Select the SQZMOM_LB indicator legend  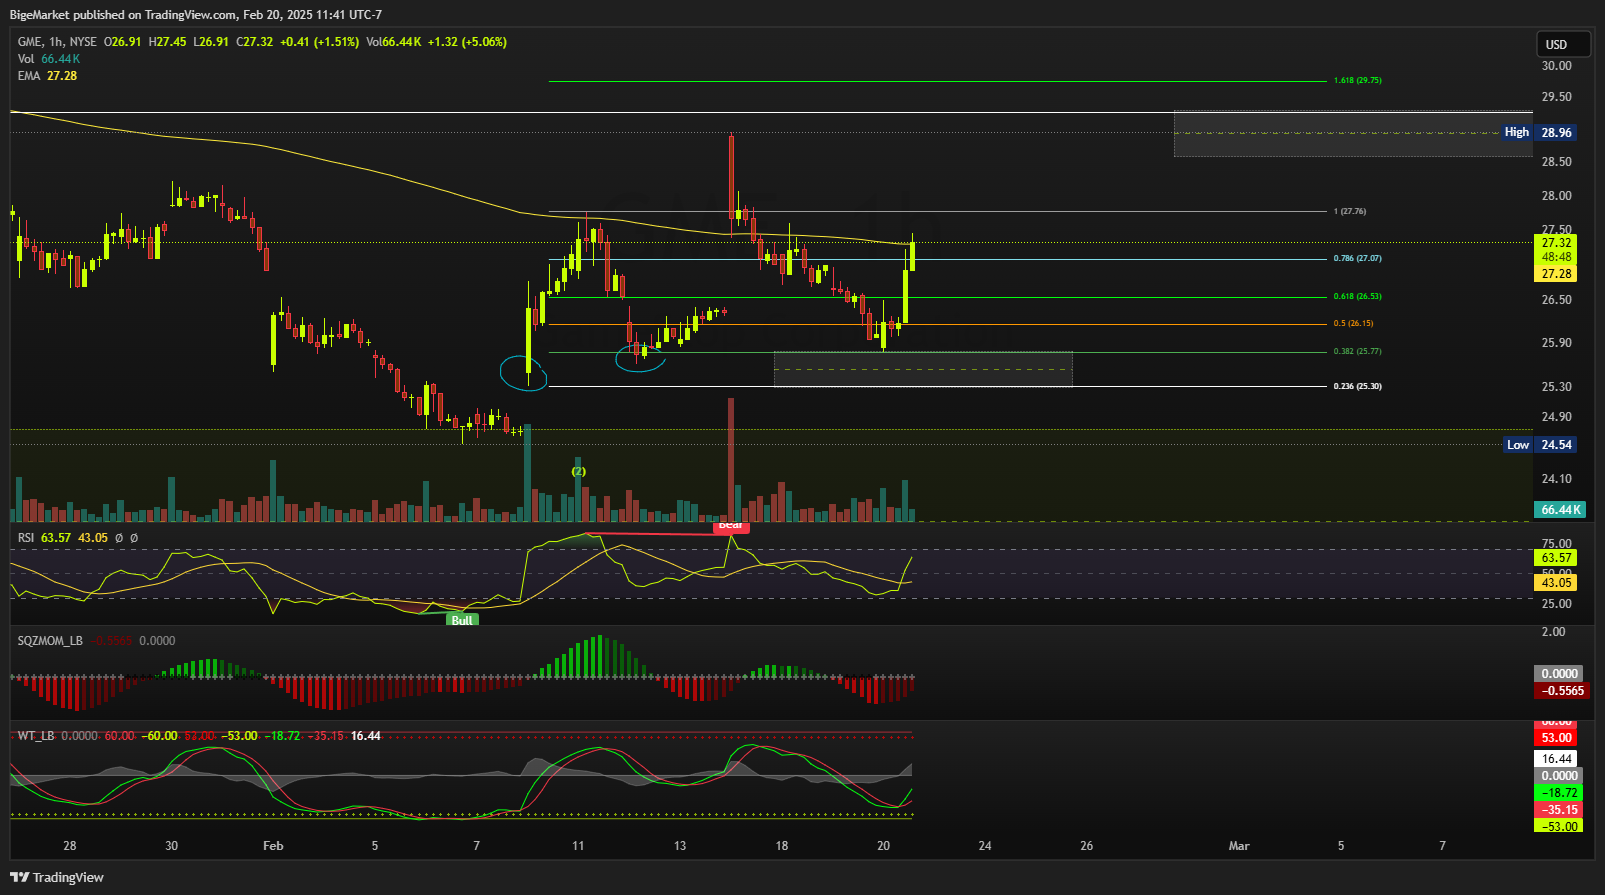click(96, 641)
